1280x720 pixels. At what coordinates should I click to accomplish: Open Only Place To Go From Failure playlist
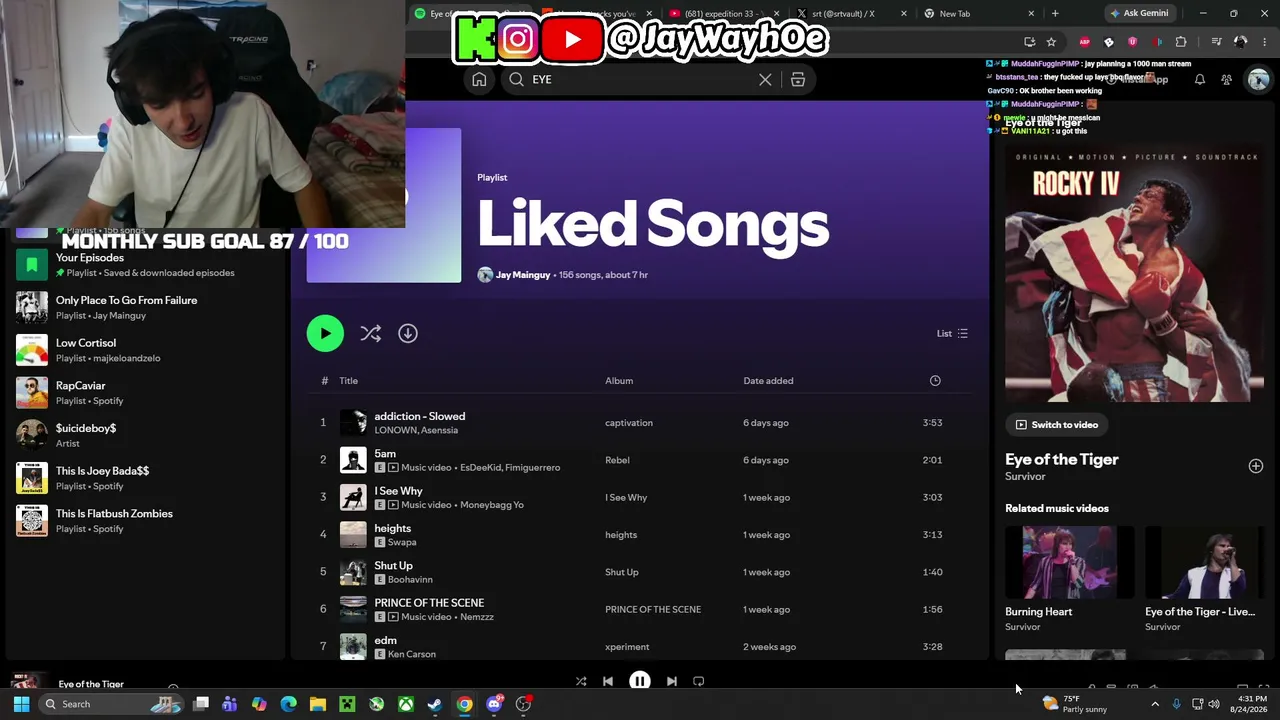[x=145, y=307]
